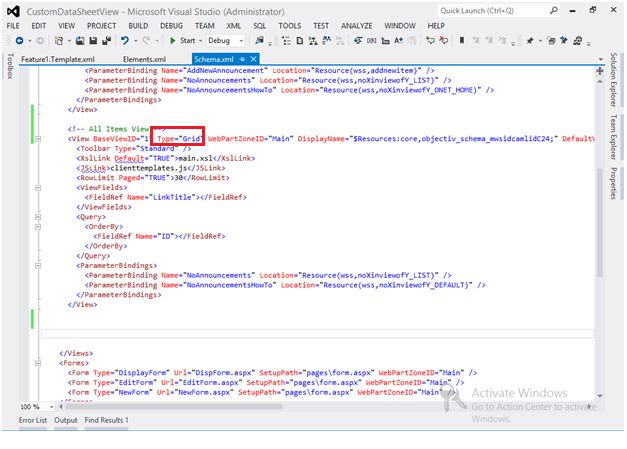Open the Undo history dropdown arrow

[136, 41]
